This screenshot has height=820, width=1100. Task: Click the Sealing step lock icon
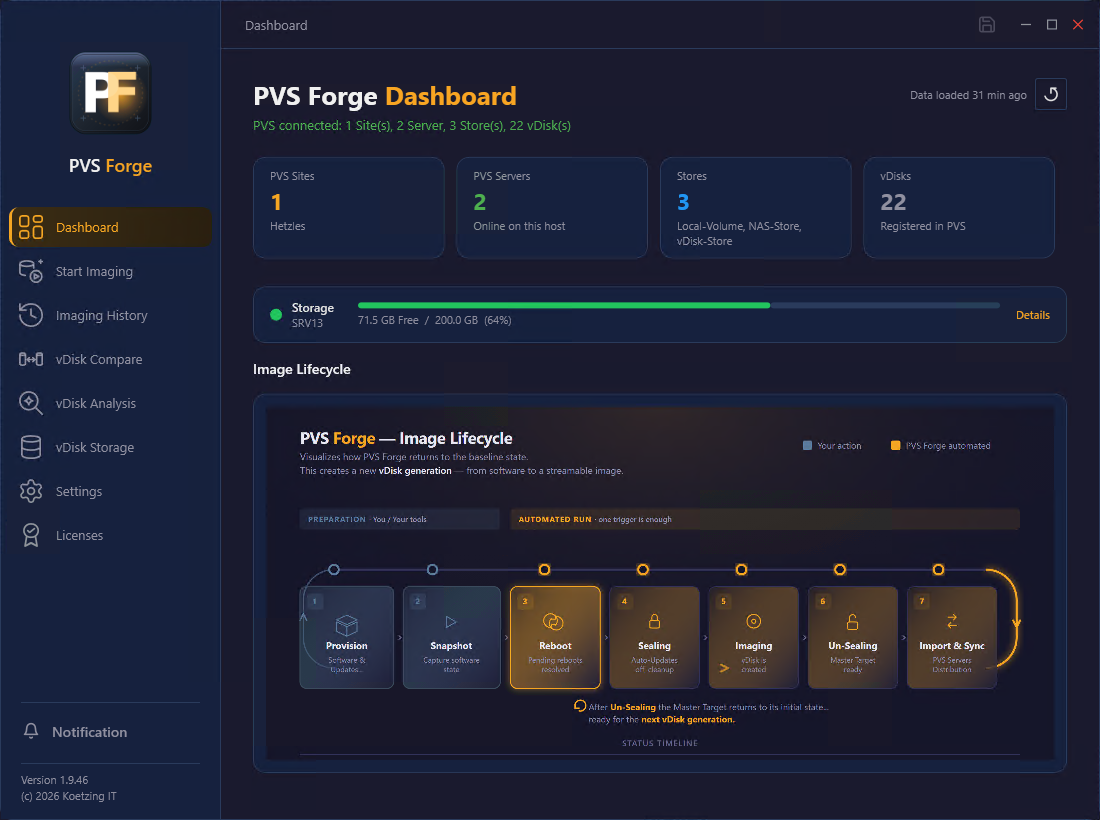pyautogui.click(x=655, y=621)
